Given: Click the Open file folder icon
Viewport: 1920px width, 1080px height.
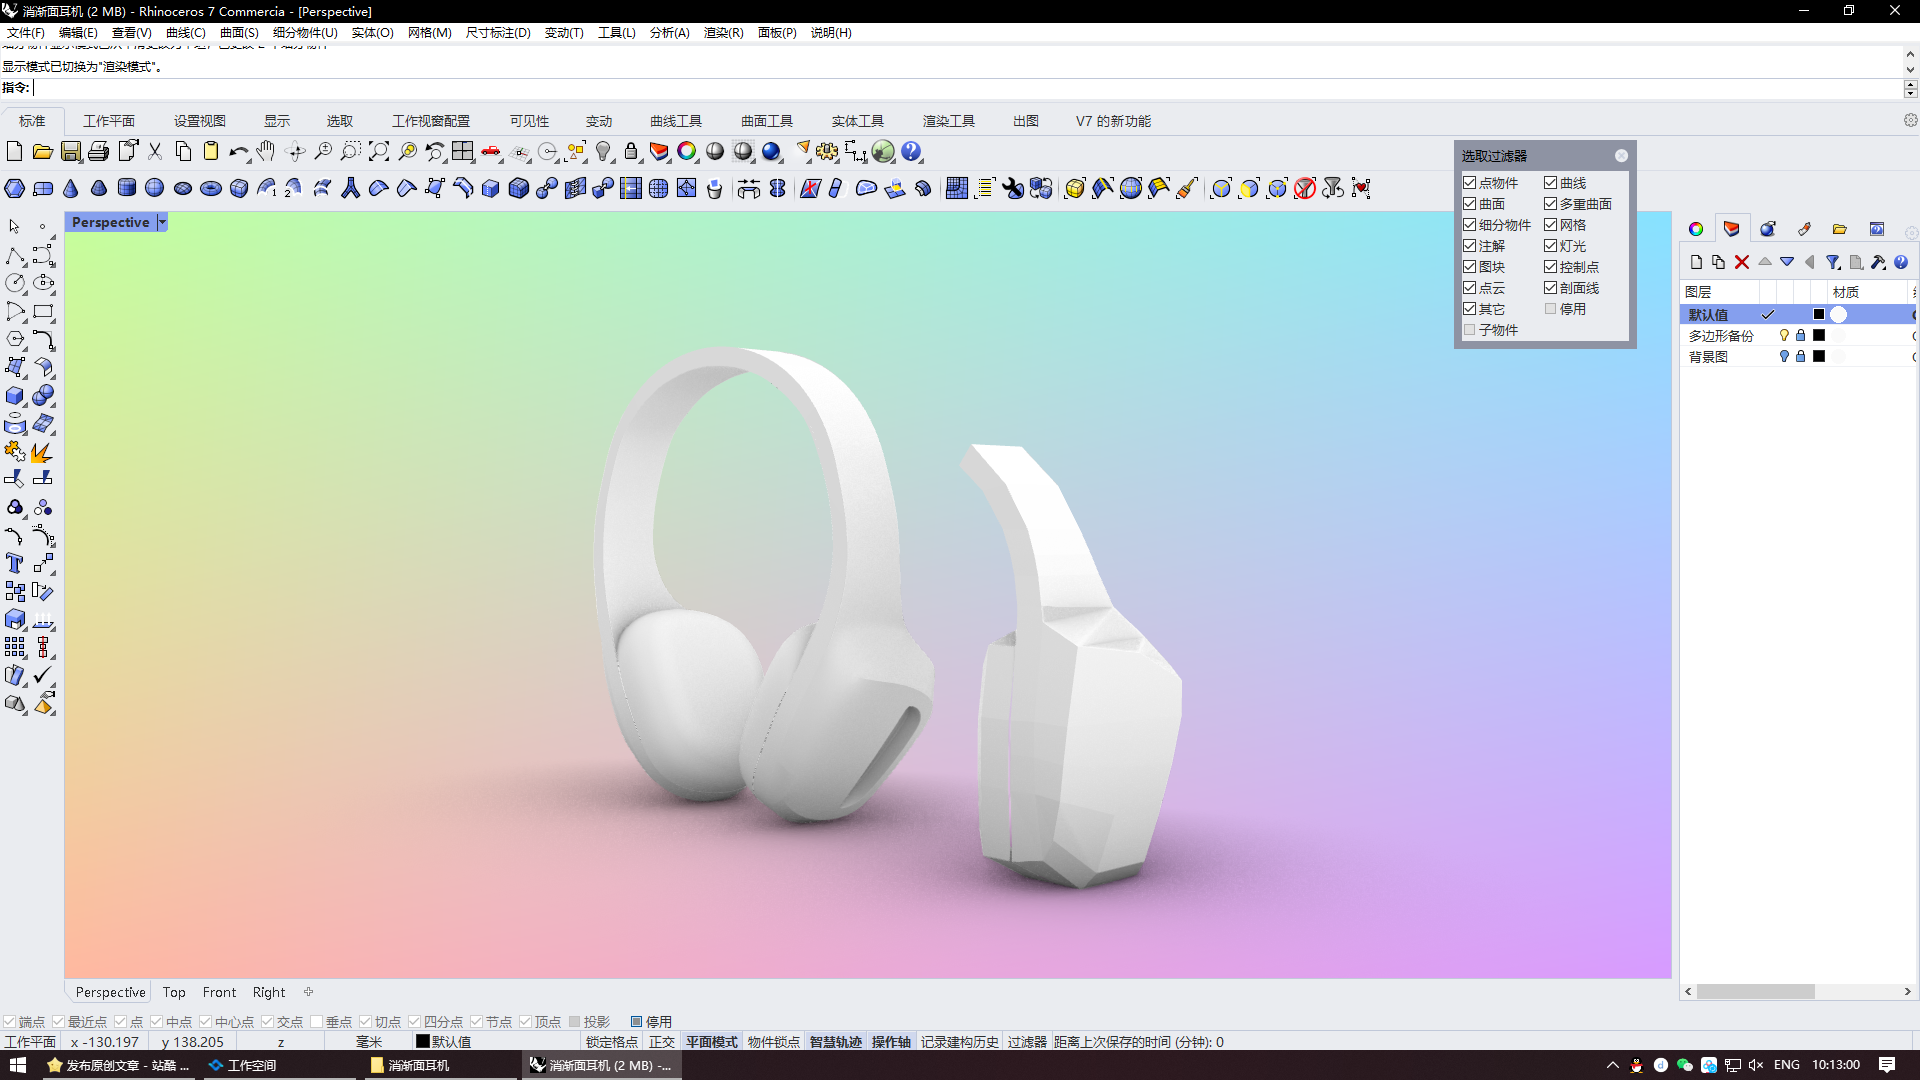Looking at the screenshot, I should click(42, 152).
